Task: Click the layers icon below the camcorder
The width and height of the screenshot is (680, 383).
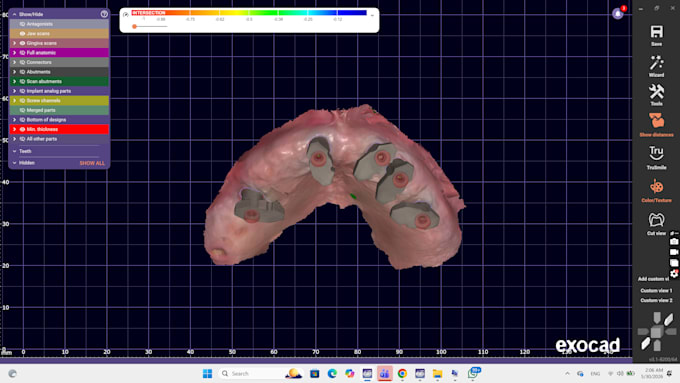Action: (674, 263)
